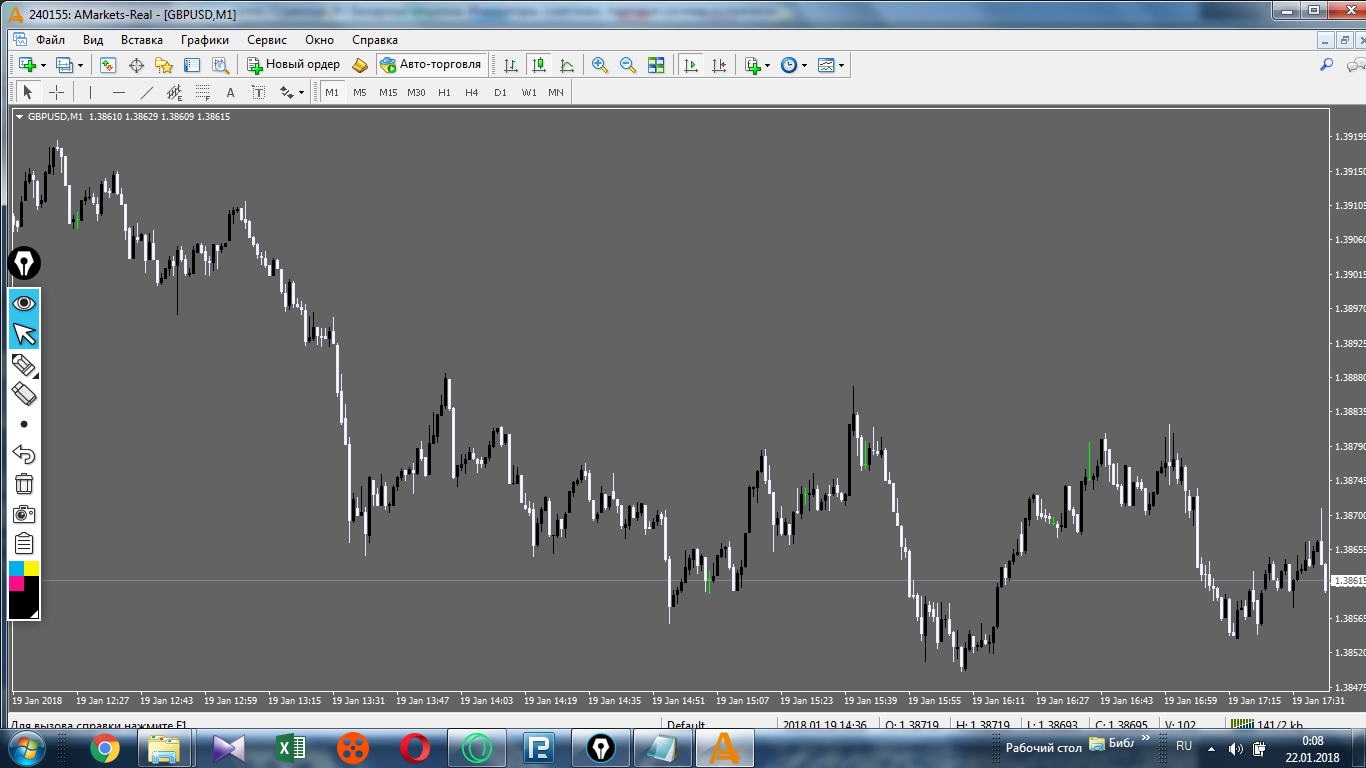Viewport: 1366px width, 768px height.
Task: Toggle the eye visibility in overlay toolbar
Action: (x=24, y=303)
